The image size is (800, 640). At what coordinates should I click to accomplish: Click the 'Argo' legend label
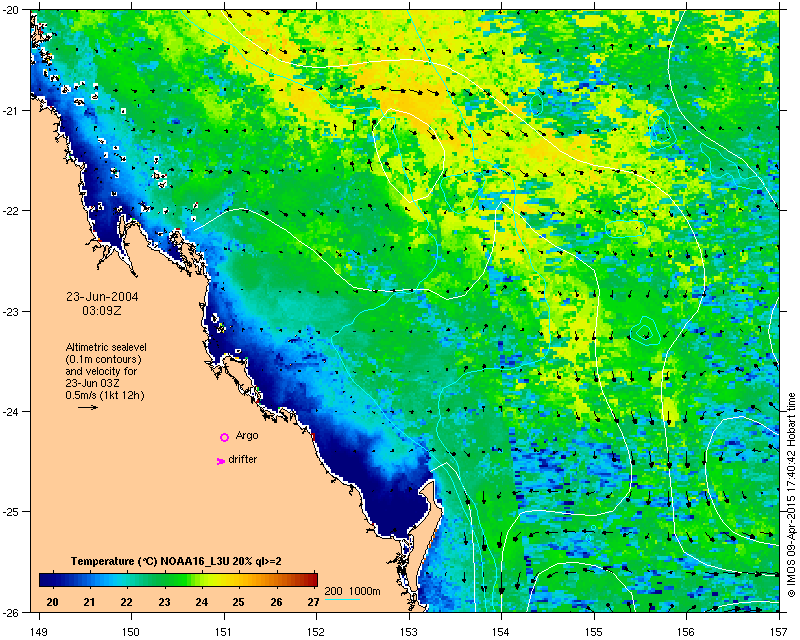tap(247, 436)
